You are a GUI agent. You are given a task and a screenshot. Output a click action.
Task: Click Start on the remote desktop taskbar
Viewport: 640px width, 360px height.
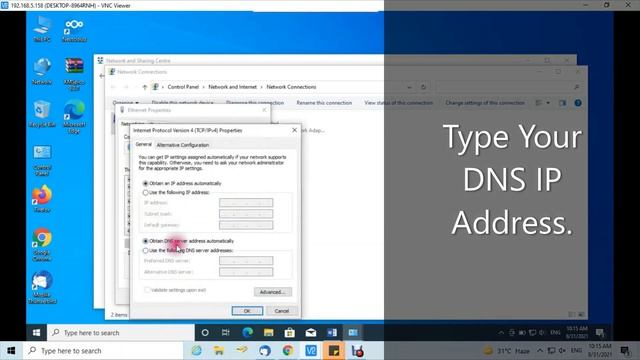click(36, 333)
